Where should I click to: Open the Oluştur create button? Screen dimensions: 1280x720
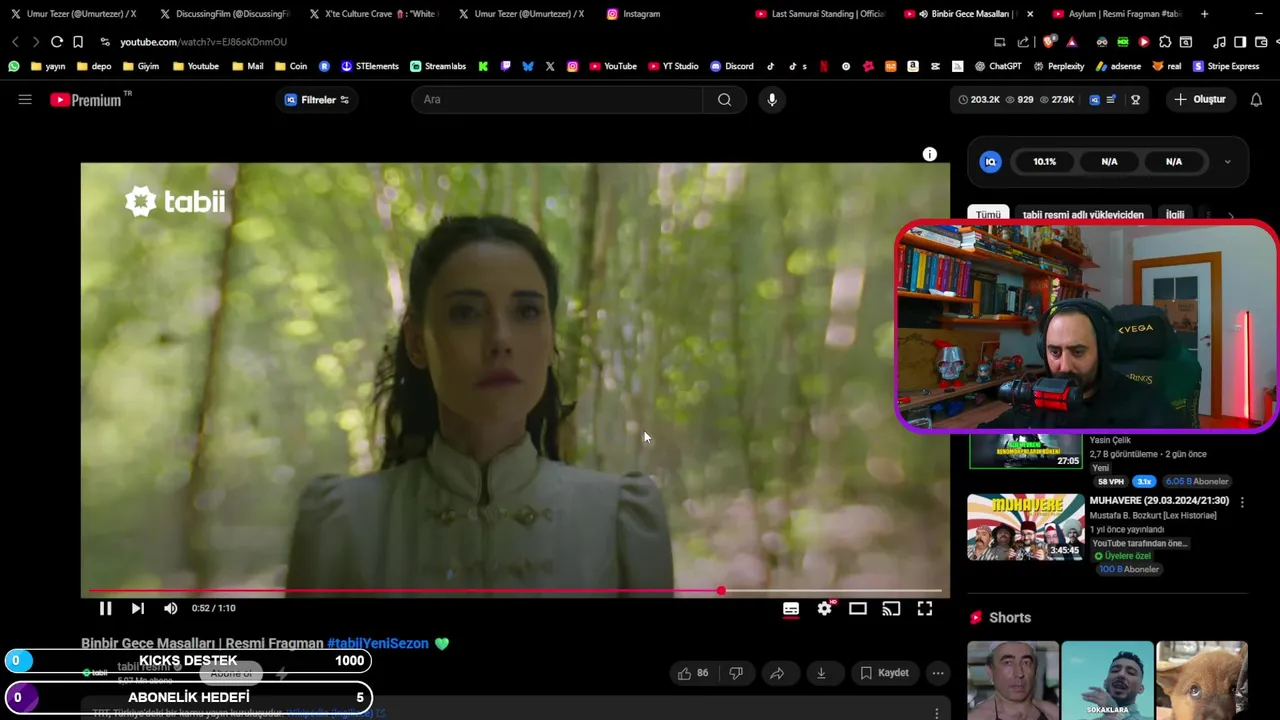[x=1200, y=99]
